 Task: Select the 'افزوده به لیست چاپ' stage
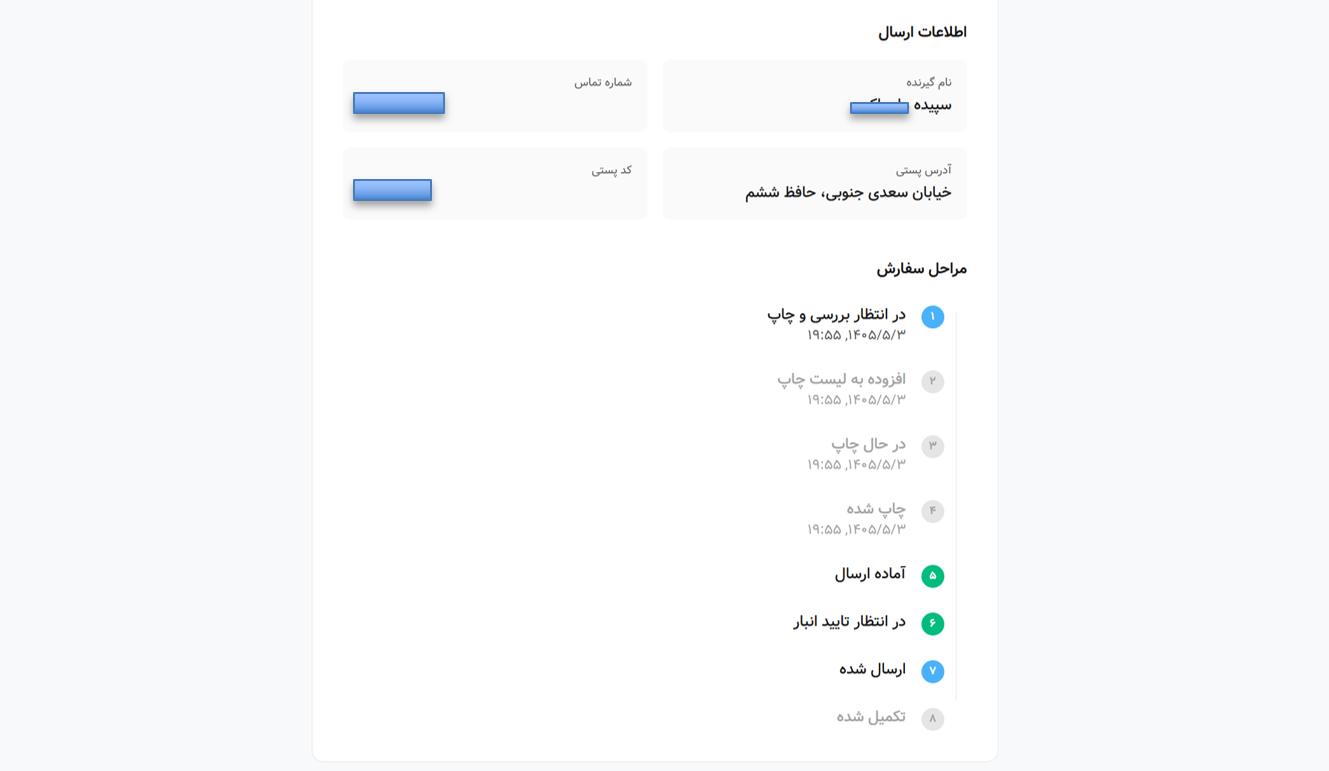pyautogui.click(x=841, y=379)
